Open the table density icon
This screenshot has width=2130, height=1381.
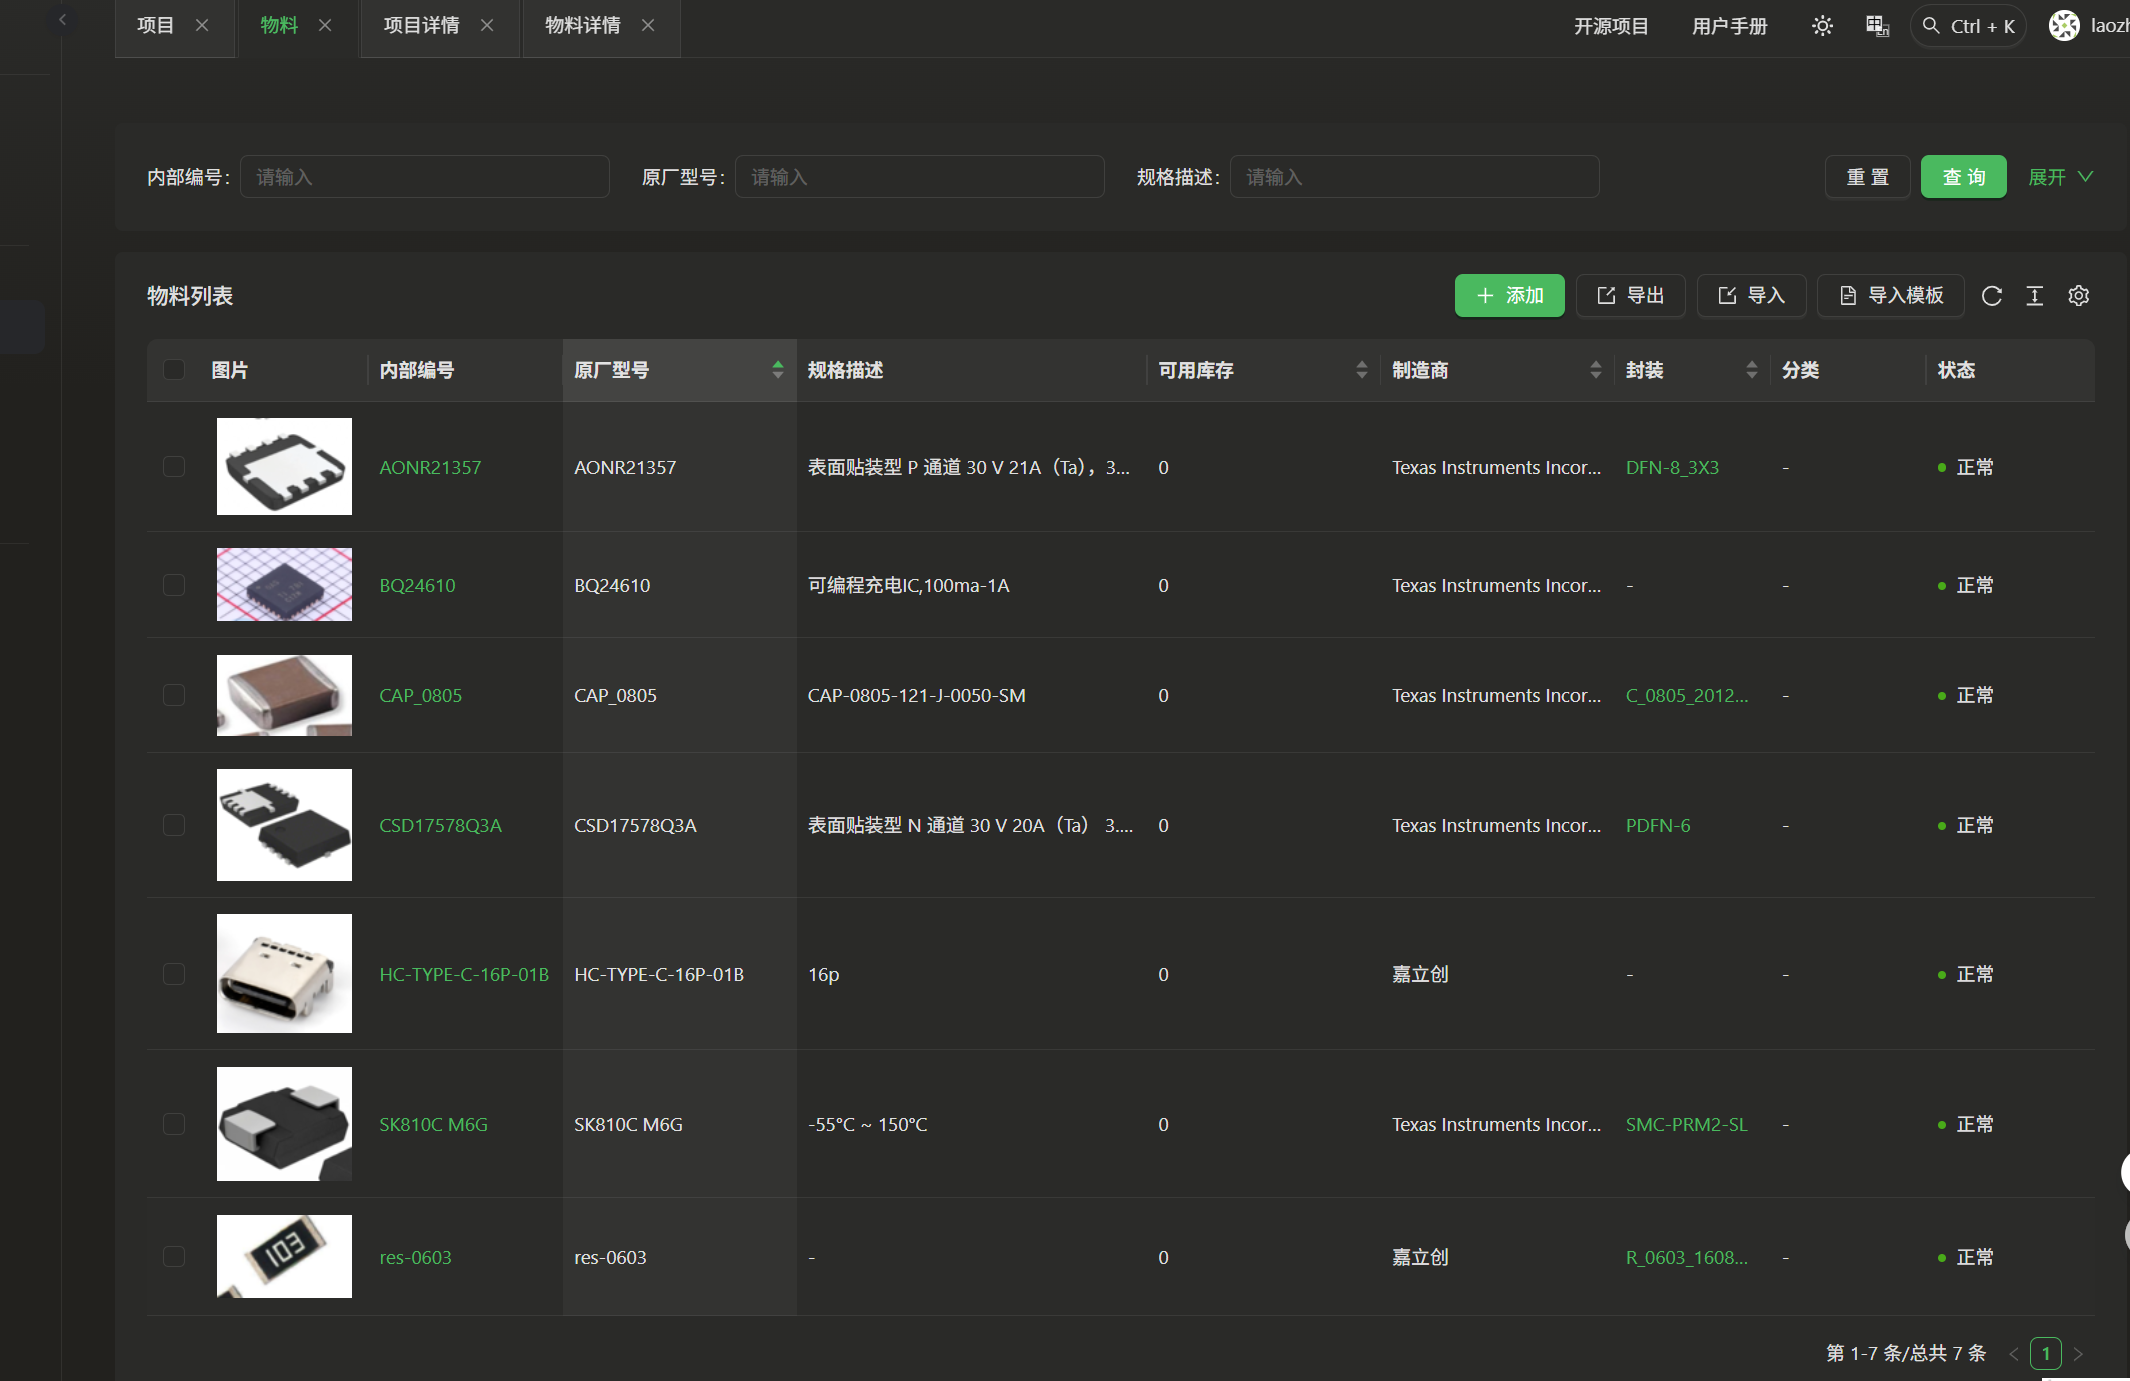2034,296
